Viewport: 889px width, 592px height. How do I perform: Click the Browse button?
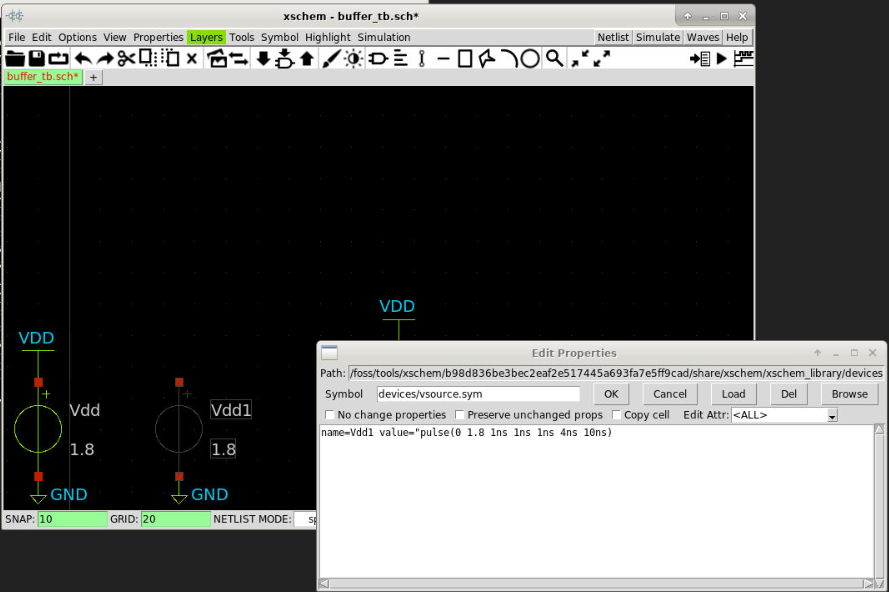pyautogui.click(x=849, y=394)
